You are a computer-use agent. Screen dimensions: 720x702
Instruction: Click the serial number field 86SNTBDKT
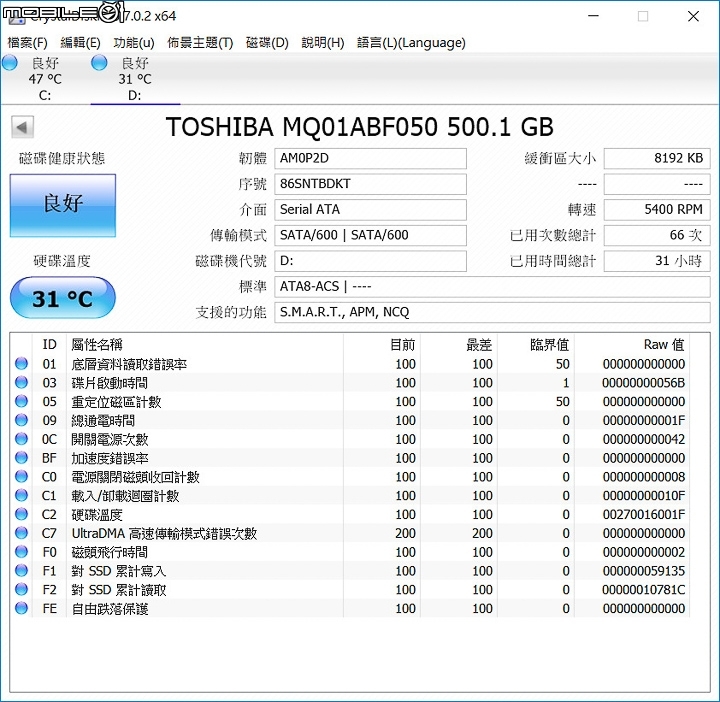tap(371, 184)
